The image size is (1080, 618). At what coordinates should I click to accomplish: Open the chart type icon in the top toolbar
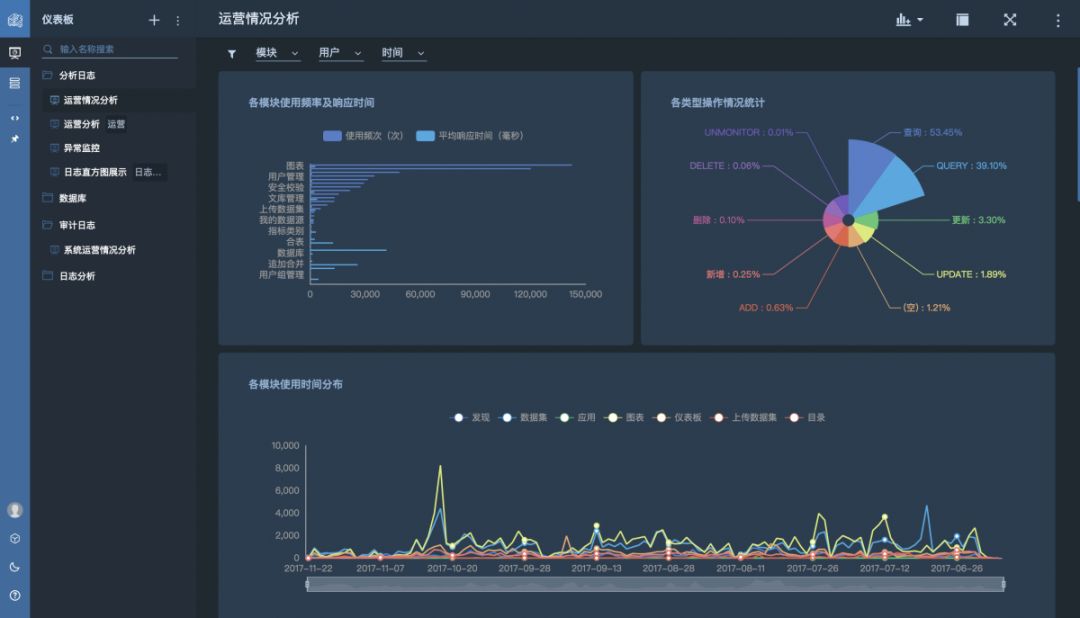point(905,19)
